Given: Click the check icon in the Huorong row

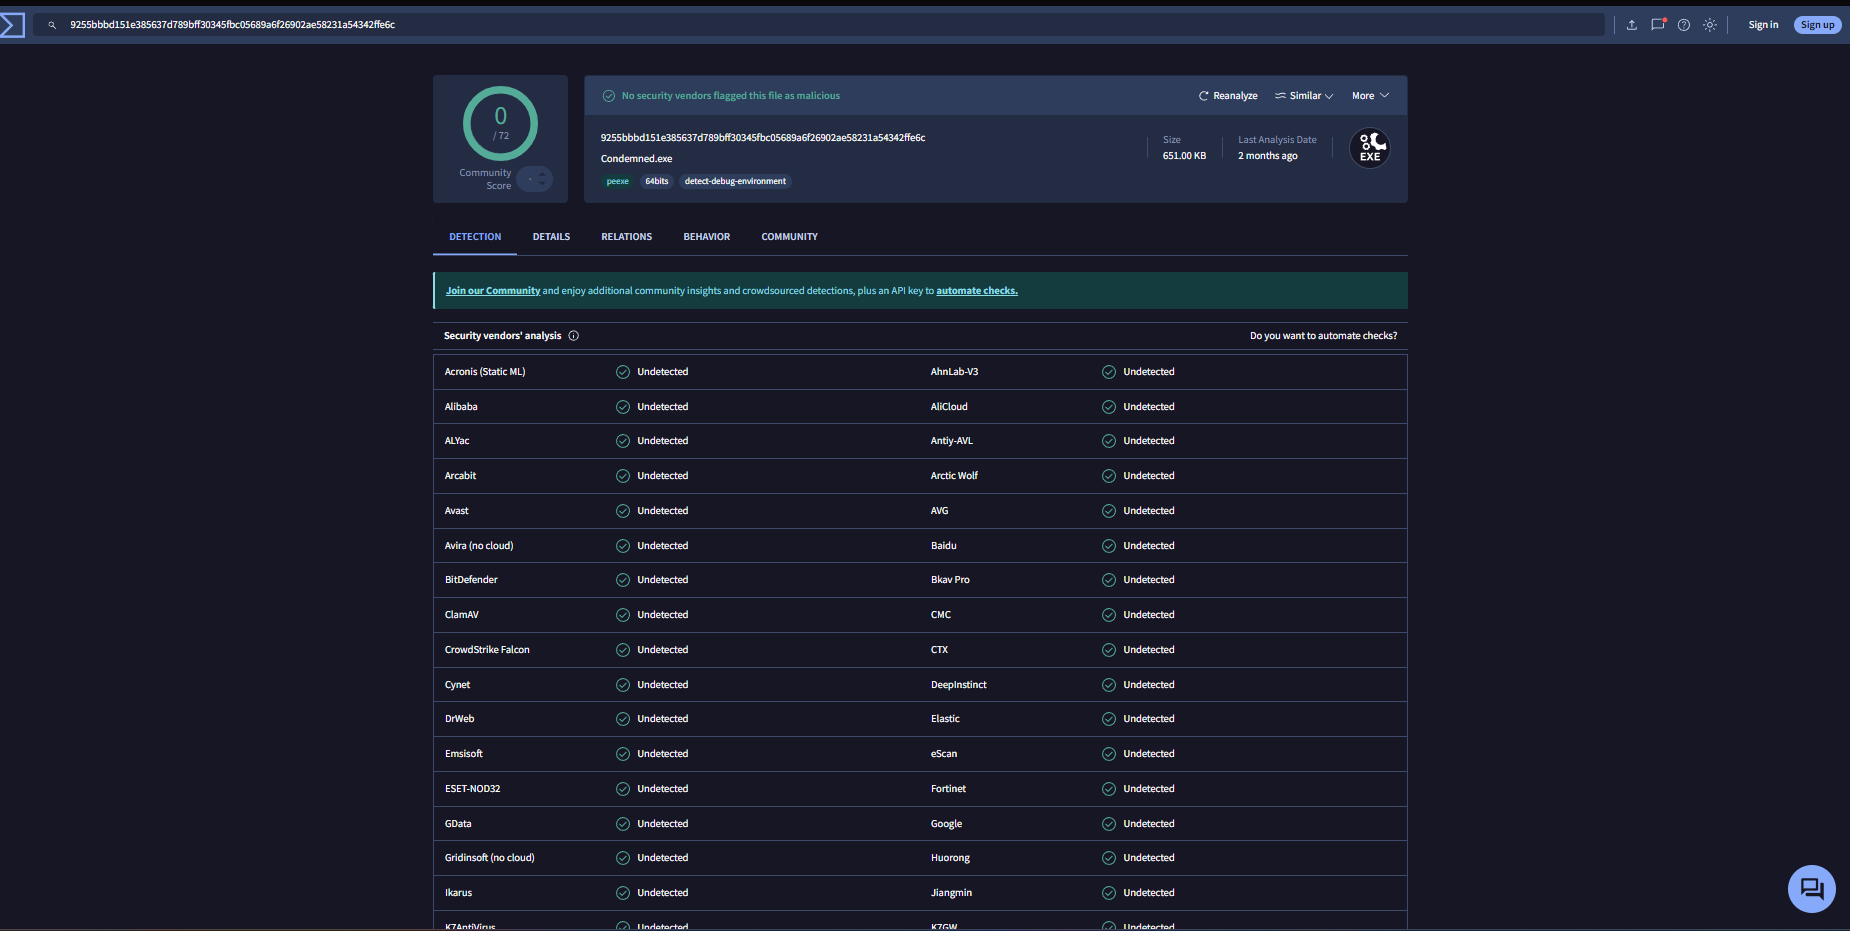Looking at the screenshot, I should tap(1109, 858).
